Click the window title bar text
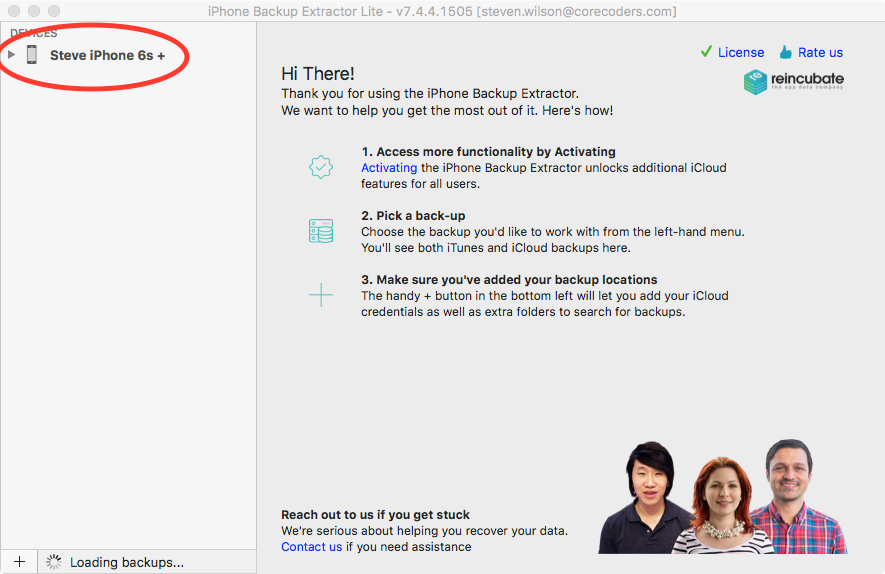 point(442,11)
